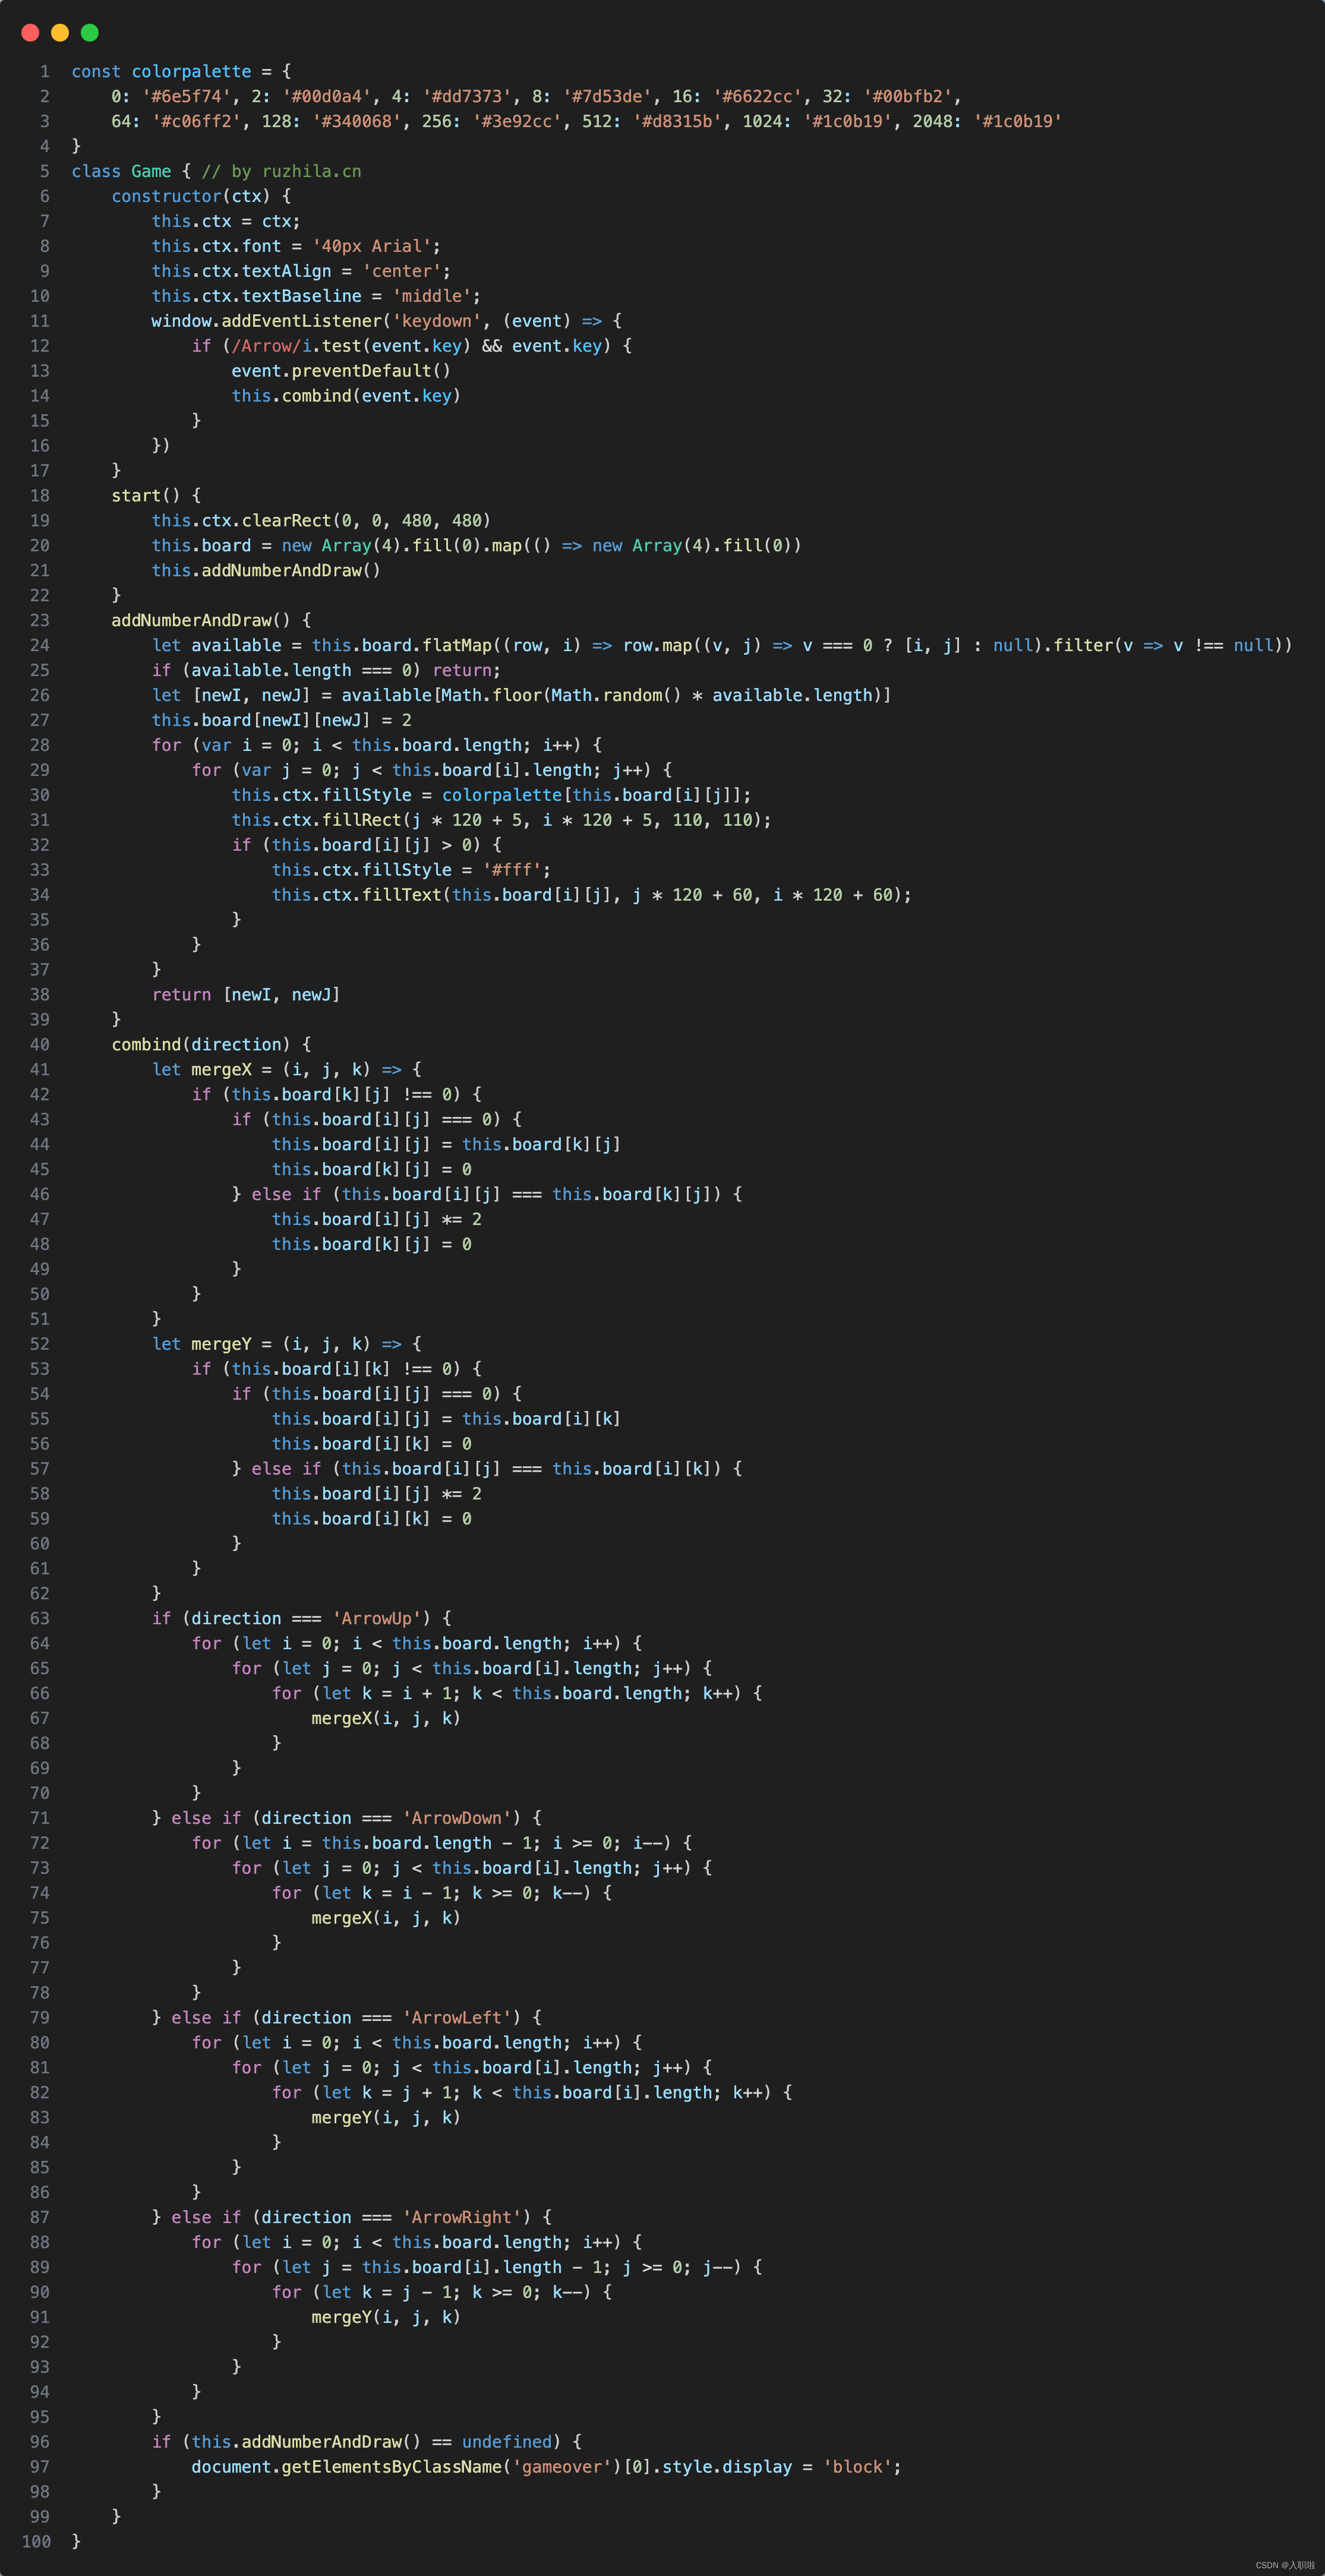Viewport: 1325px width, 2576px height.
Task: Click line number 100 in gutter
Action: click(x=36, y=2541)
